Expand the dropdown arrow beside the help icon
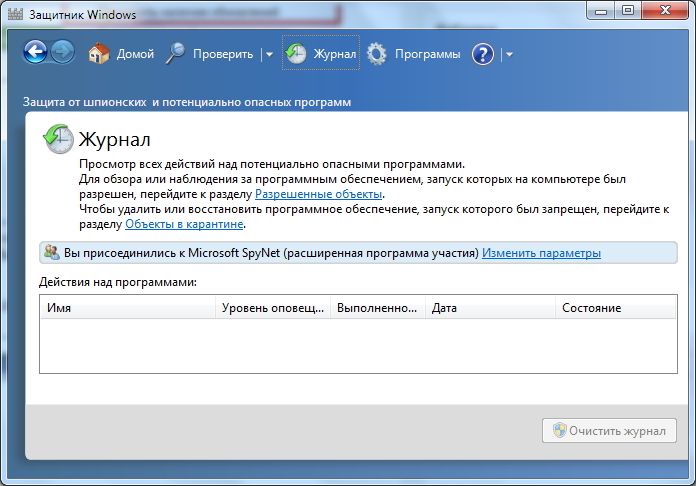 click(x=509, y=55)
